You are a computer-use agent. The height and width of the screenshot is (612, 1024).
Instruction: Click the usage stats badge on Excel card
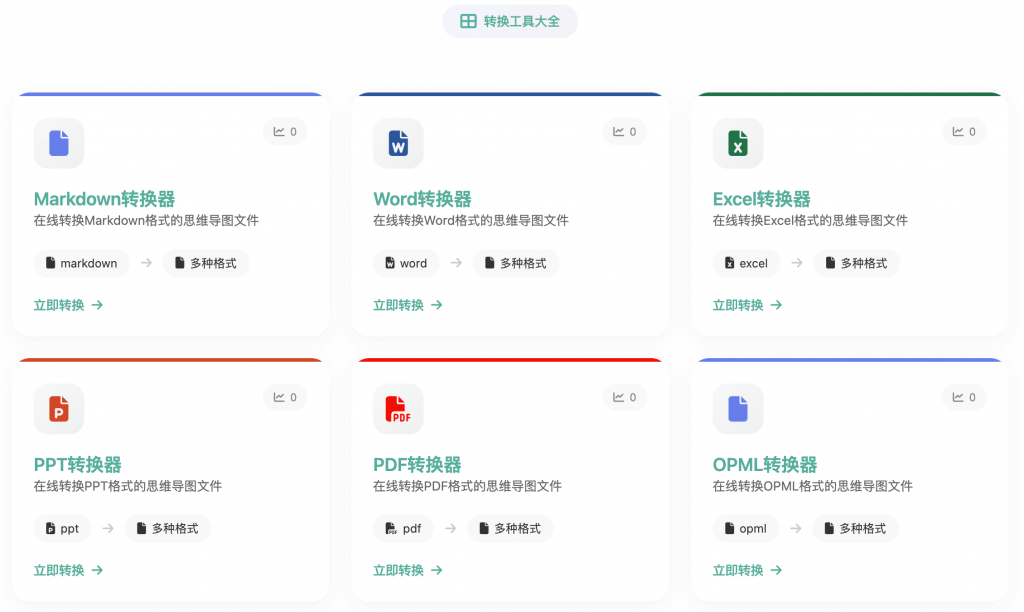(964, 131)
